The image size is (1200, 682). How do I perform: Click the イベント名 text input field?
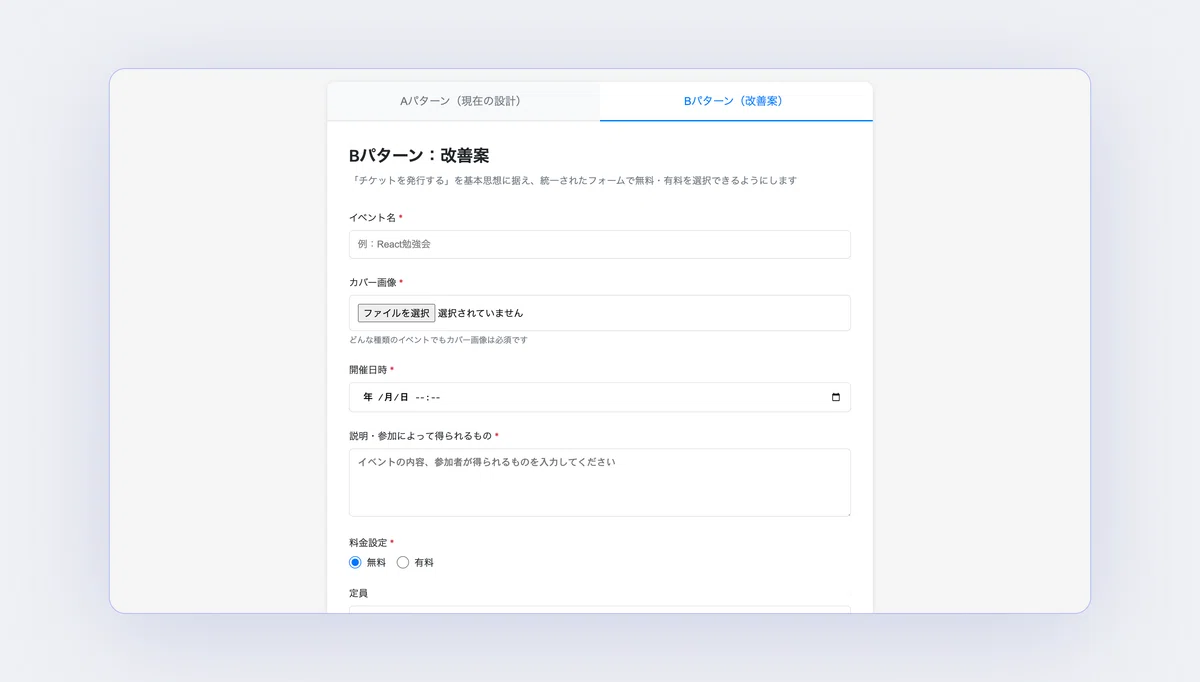tap(600, 244)
